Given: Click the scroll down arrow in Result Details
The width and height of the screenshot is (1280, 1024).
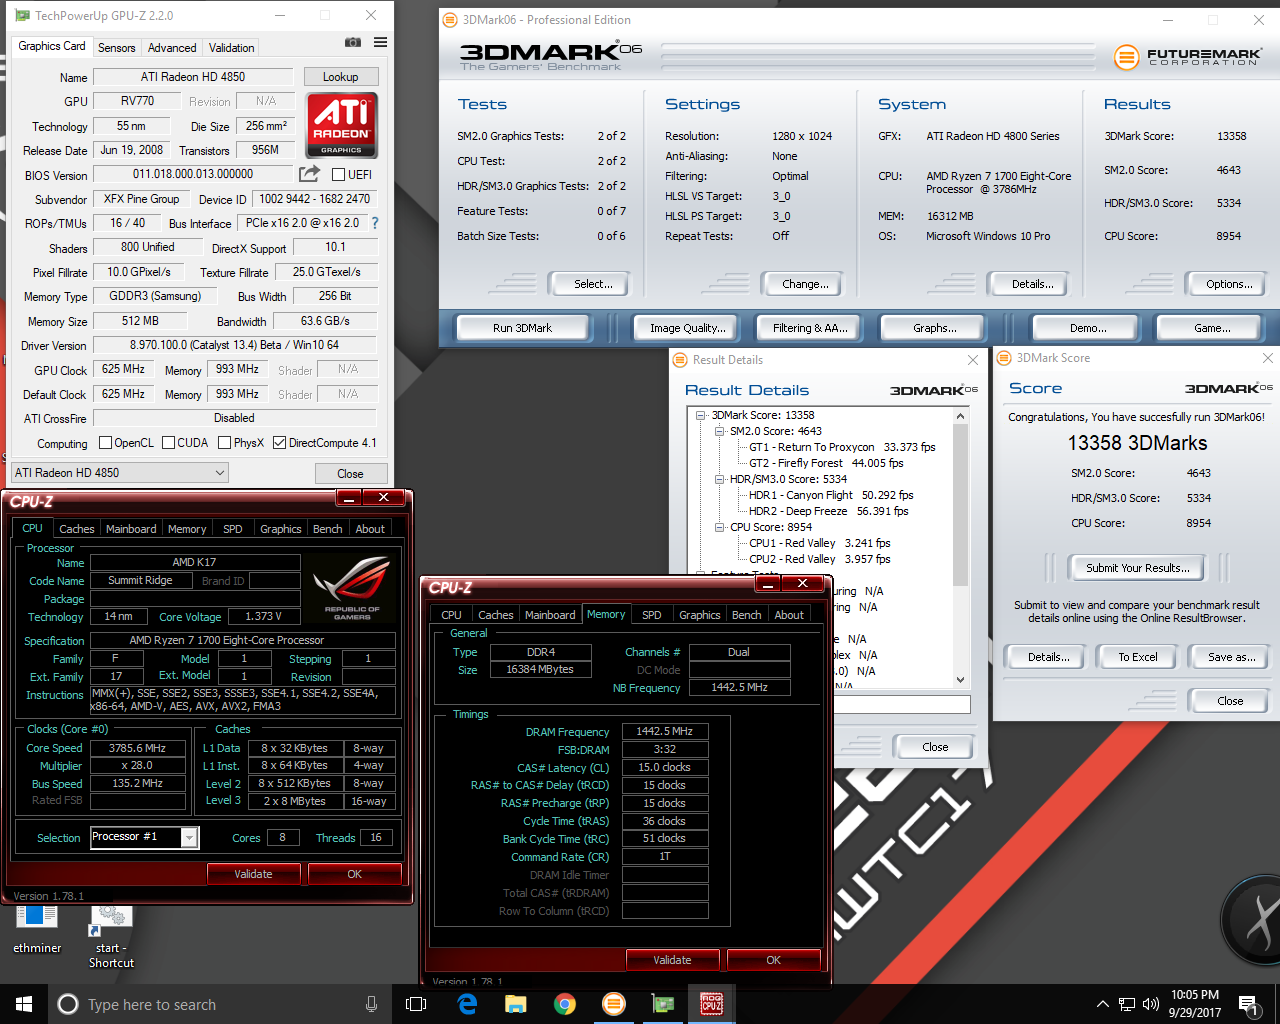Looking at the screenshot, I should (x=960, y=680).
